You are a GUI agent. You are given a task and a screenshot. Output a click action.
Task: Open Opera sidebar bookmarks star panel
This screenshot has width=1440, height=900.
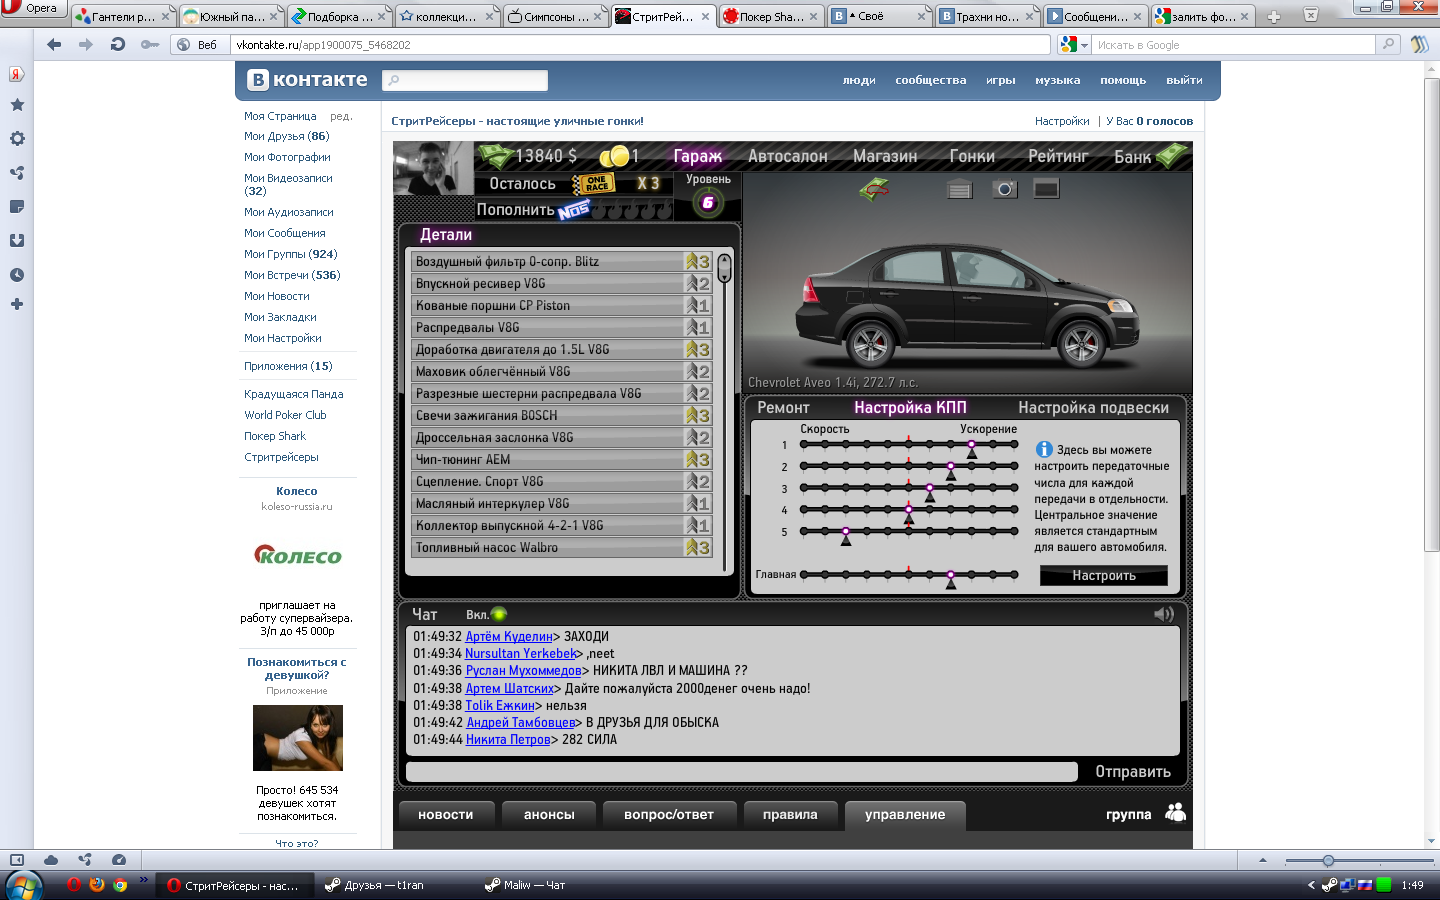[17, 105]
